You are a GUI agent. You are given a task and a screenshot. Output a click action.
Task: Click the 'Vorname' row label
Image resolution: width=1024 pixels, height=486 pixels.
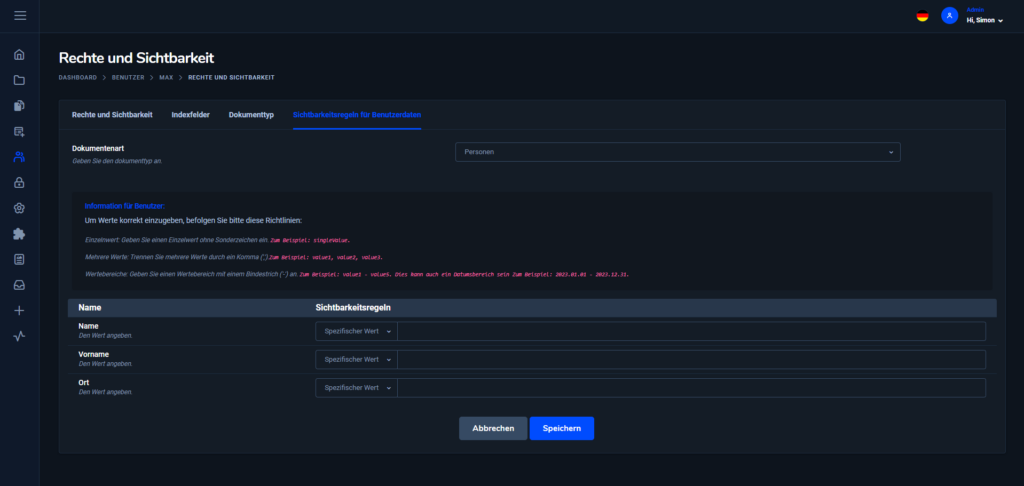point(93,354)
